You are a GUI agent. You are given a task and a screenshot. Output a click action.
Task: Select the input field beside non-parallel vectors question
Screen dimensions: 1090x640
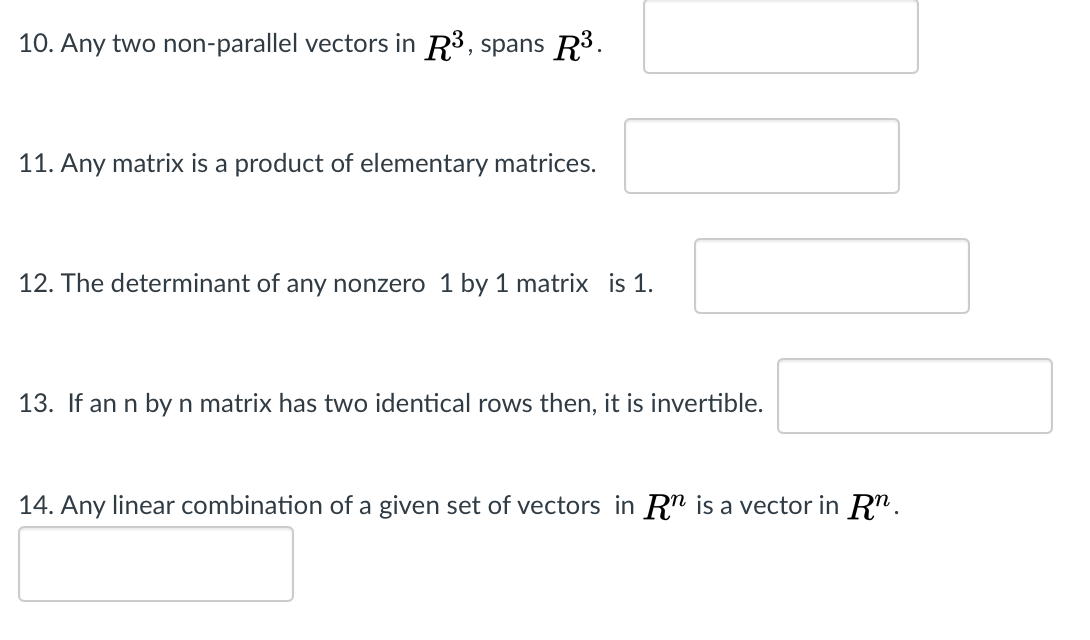[780, 37]
